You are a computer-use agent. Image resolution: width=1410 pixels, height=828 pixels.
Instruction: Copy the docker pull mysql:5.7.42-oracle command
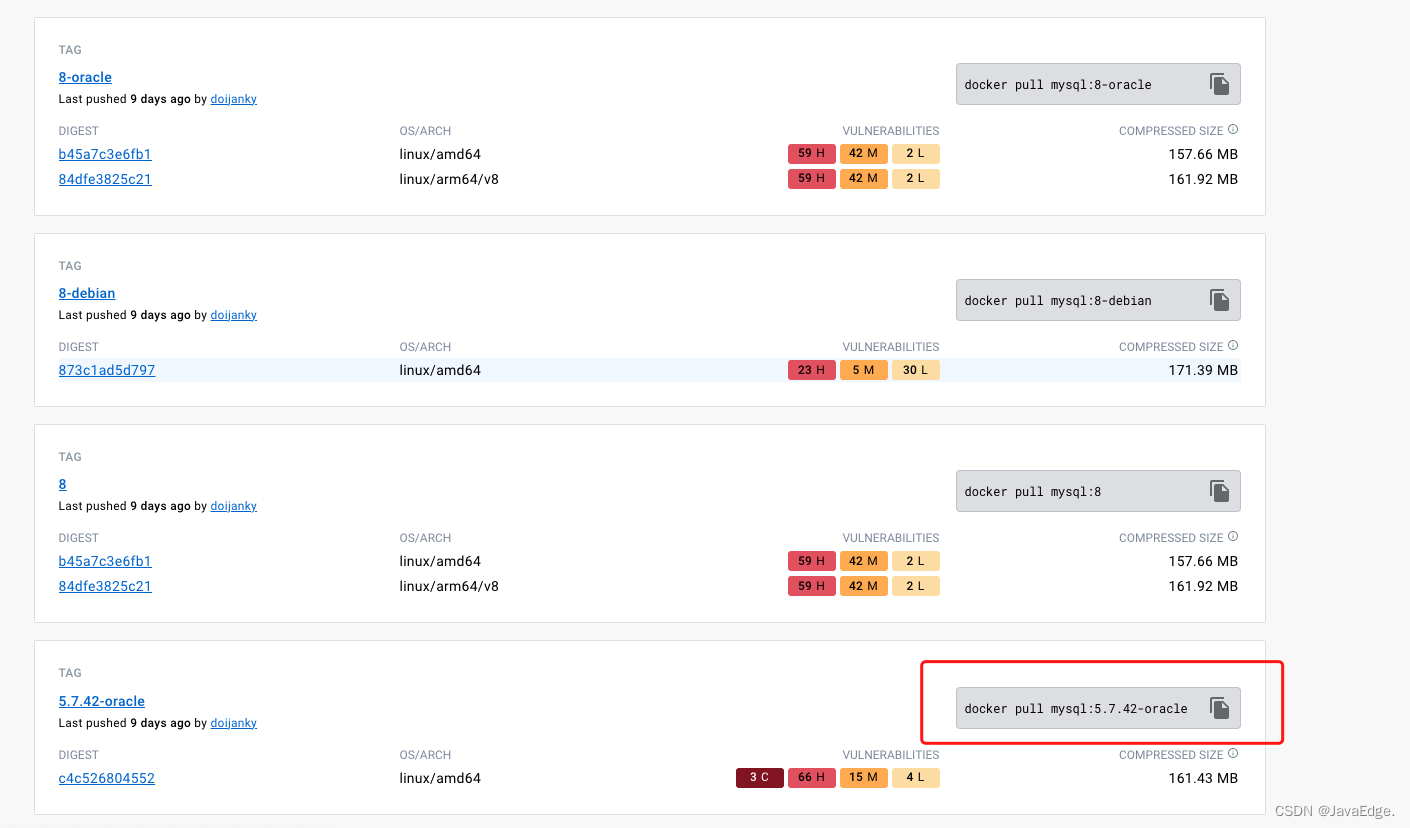tap(1219, 708)
